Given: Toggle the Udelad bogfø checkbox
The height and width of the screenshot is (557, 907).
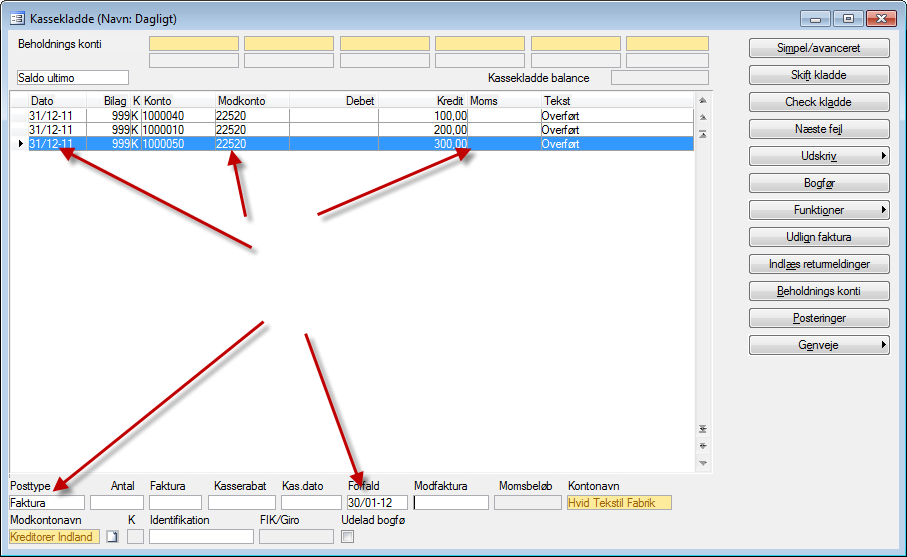Looking at the screenshot, I should [348, 537].
